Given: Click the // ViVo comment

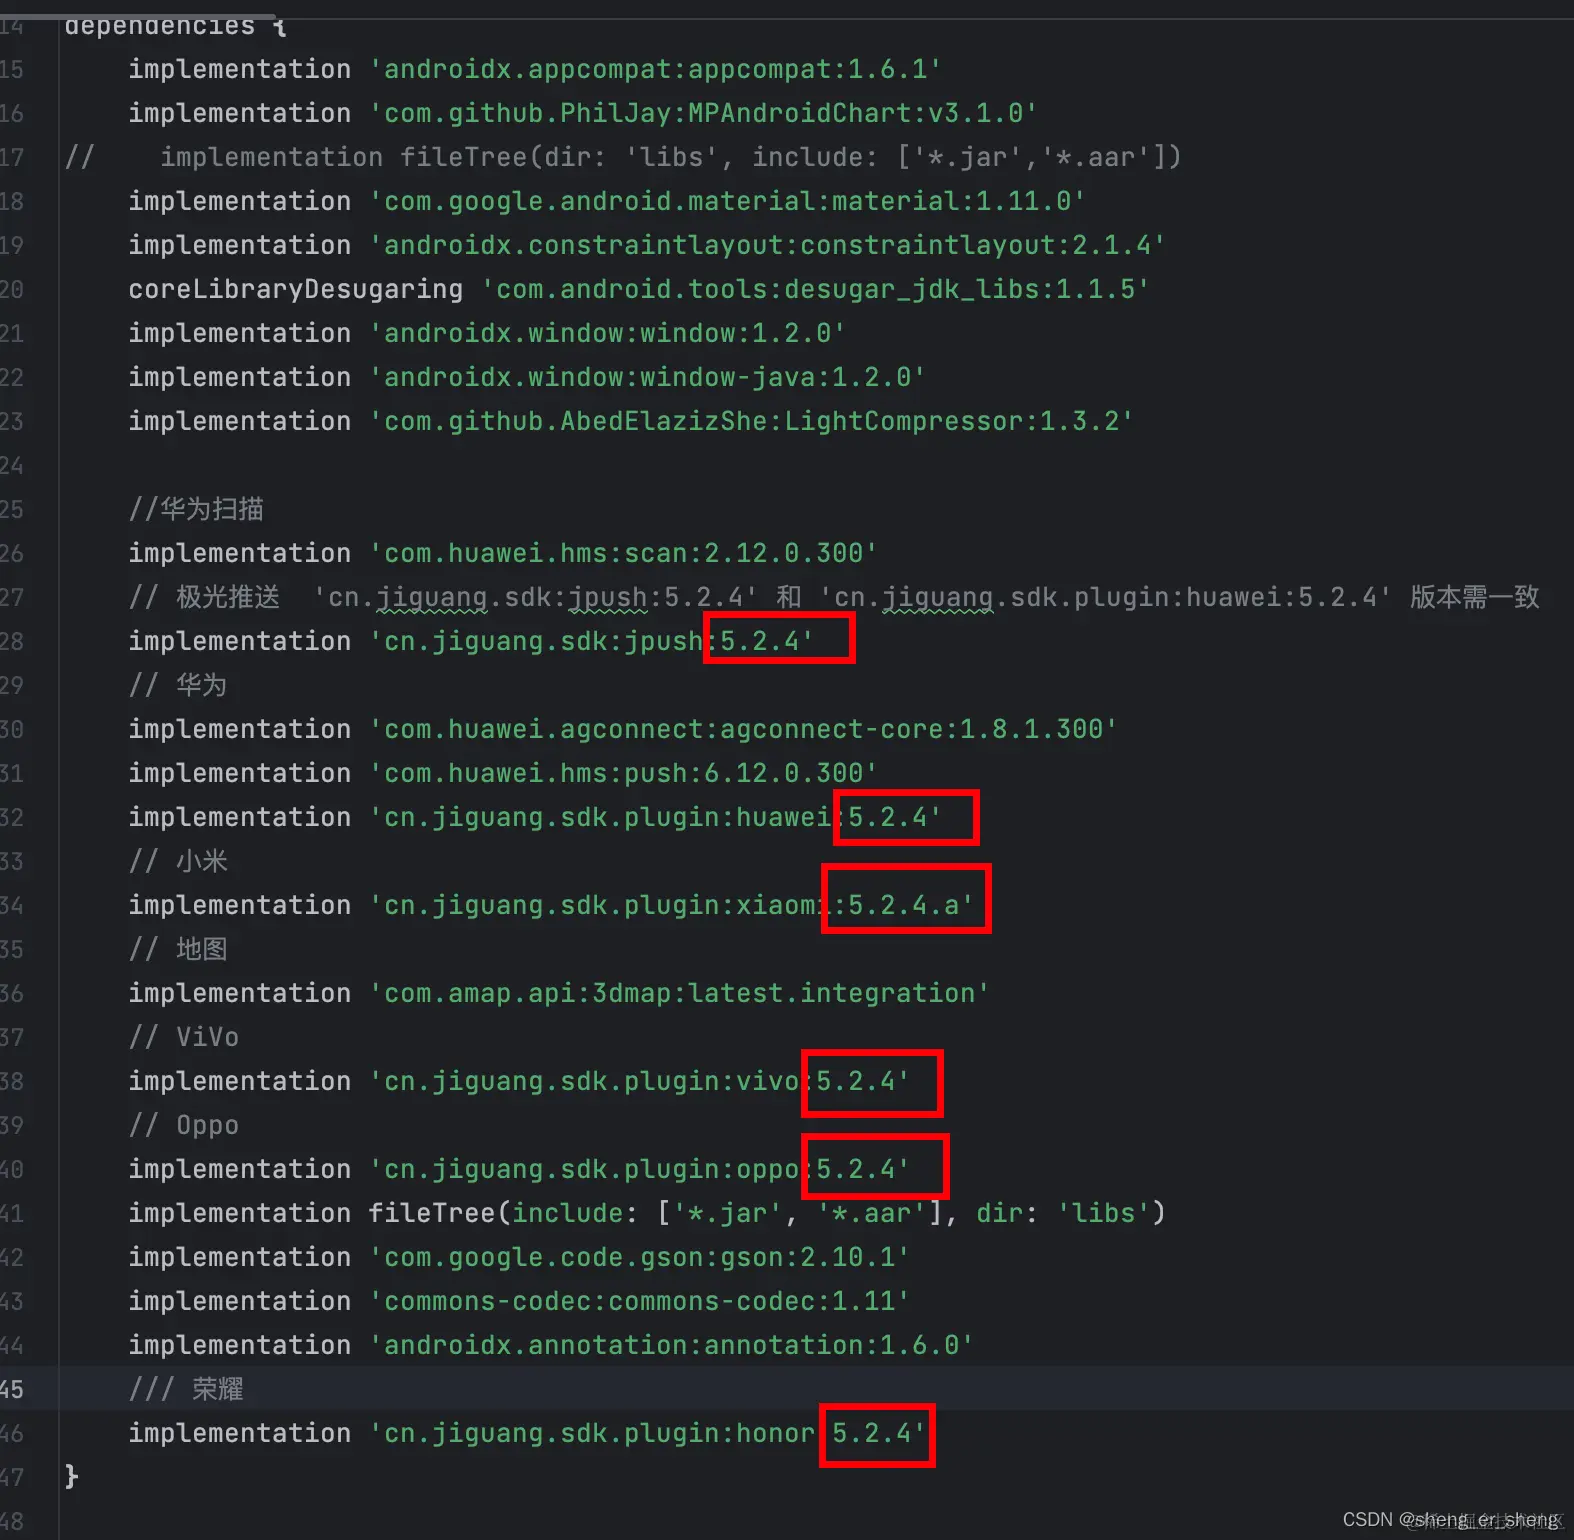Looking at the screenshot, I should 184,1037.
